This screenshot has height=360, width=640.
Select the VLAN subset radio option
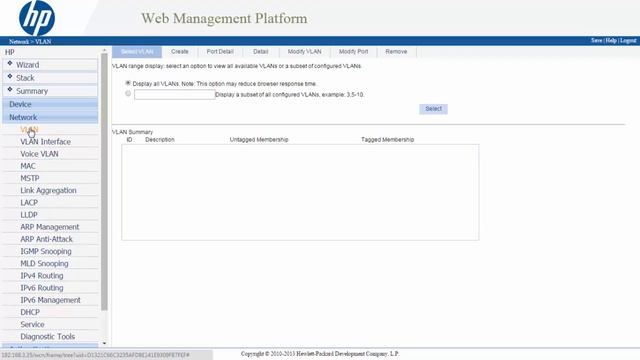coord(128,93)
